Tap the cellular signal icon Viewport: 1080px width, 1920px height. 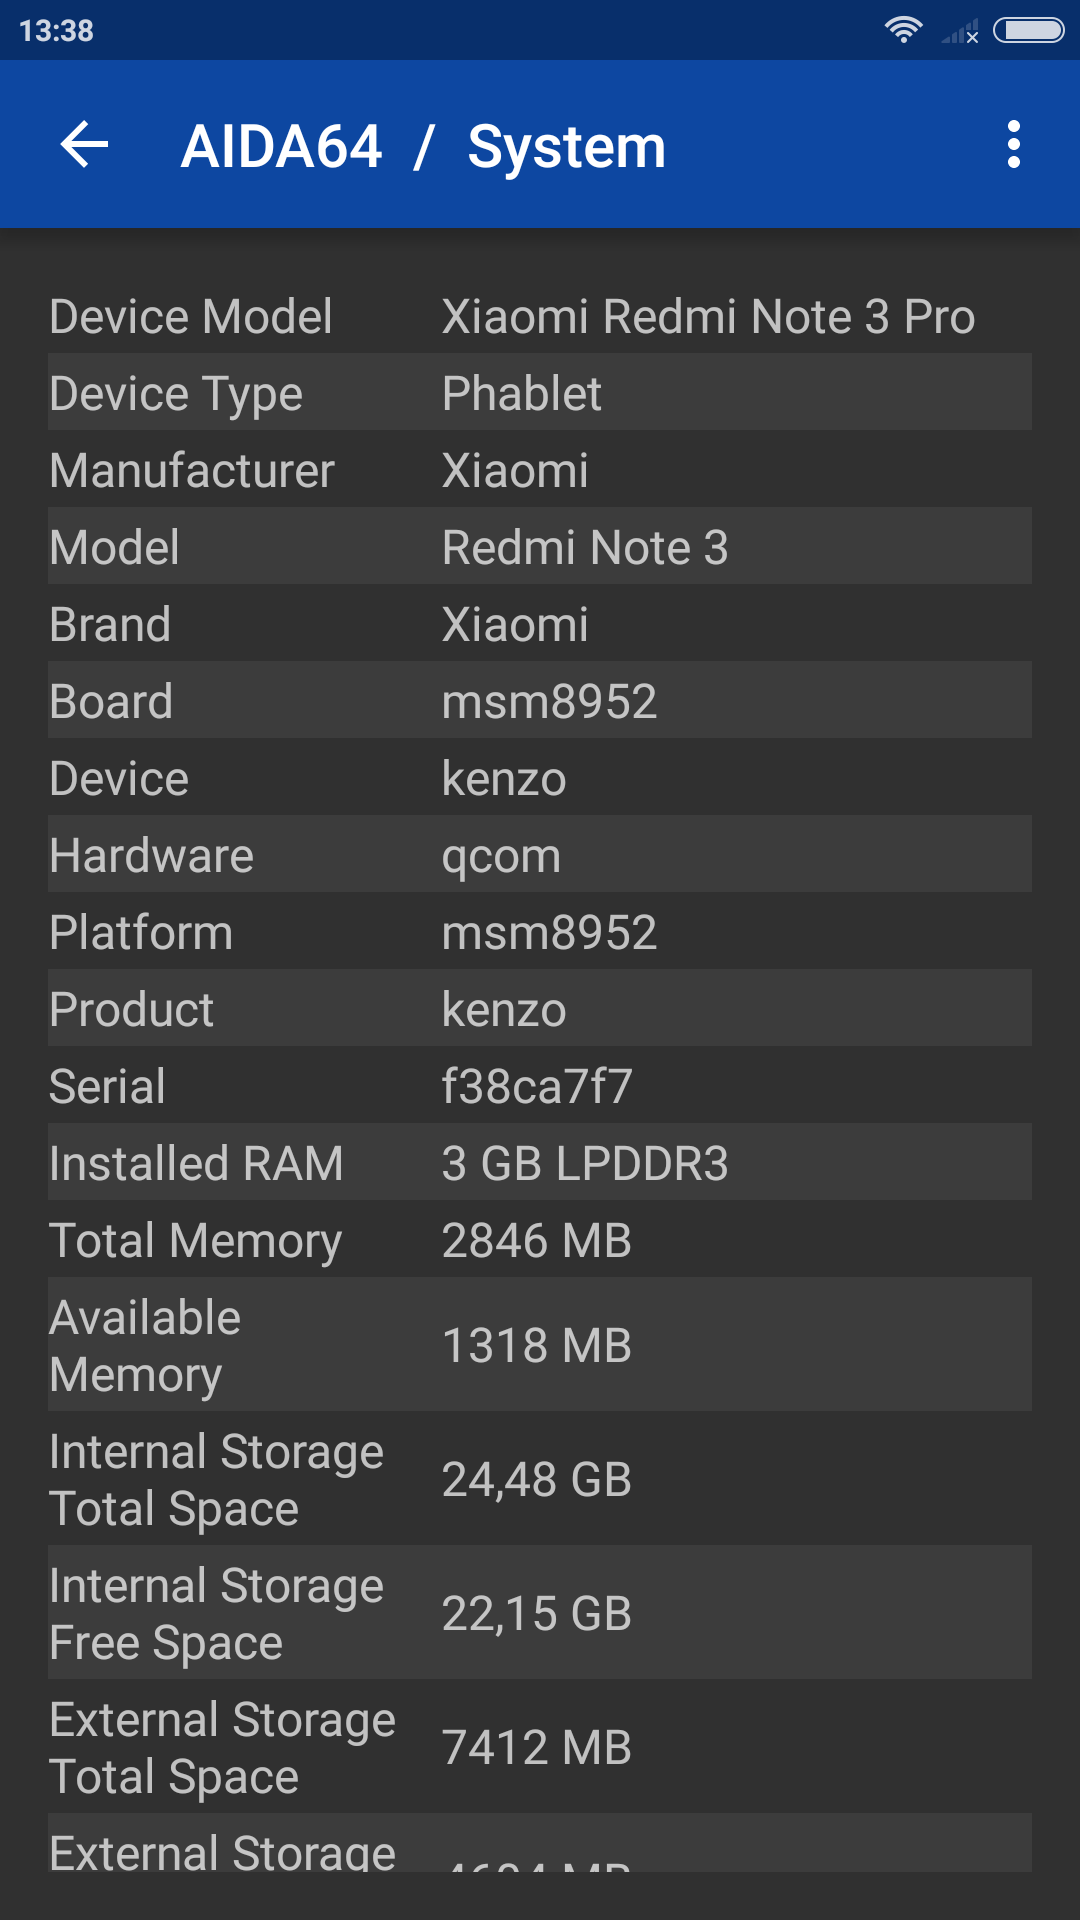960,33
